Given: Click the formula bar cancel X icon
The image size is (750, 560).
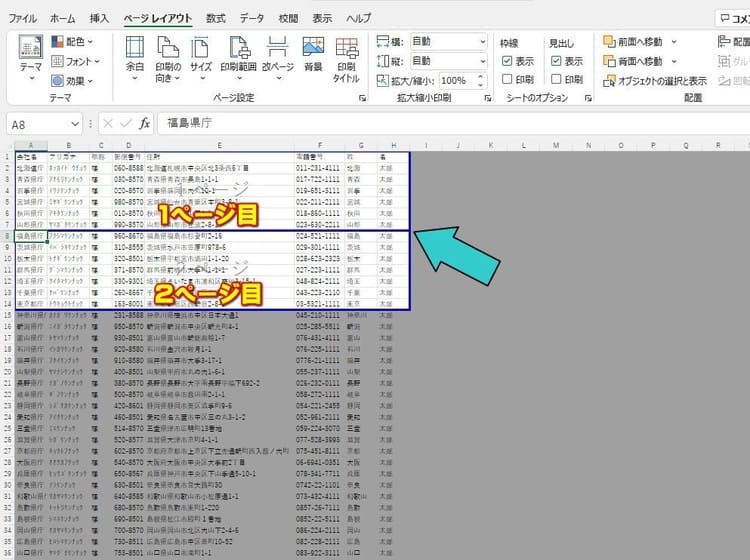Looking at the screenshot, I should (x=108, y=124).
